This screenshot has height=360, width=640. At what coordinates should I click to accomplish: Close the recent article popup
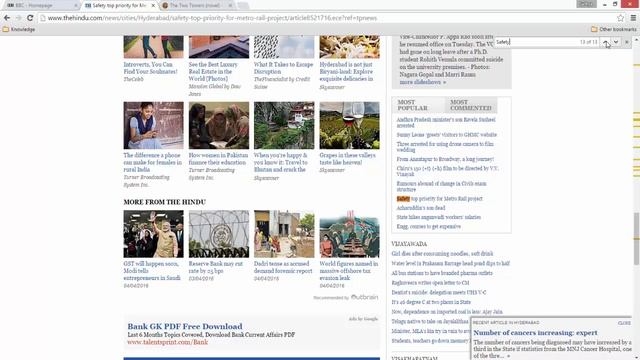[624, 323]
